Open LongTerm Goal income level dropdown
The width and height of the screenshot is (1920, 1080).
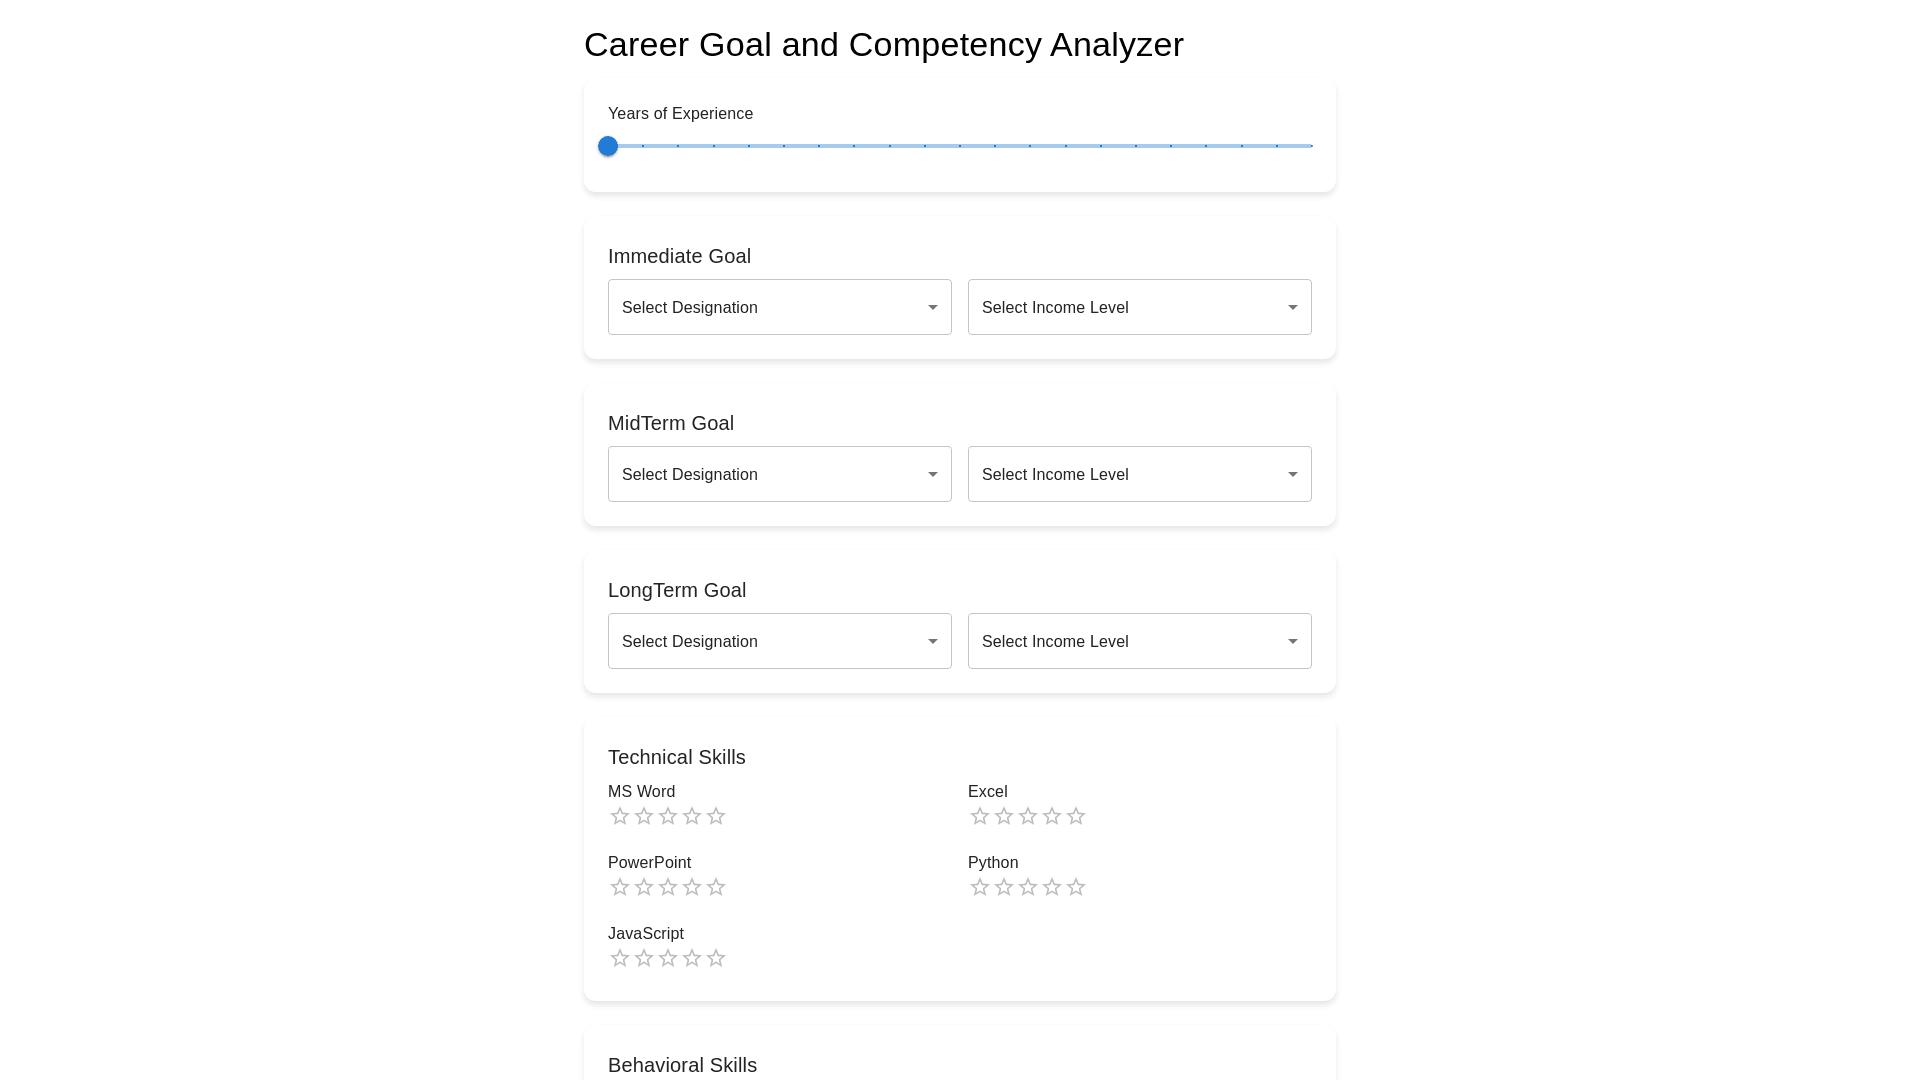(x=1140, y=641)
